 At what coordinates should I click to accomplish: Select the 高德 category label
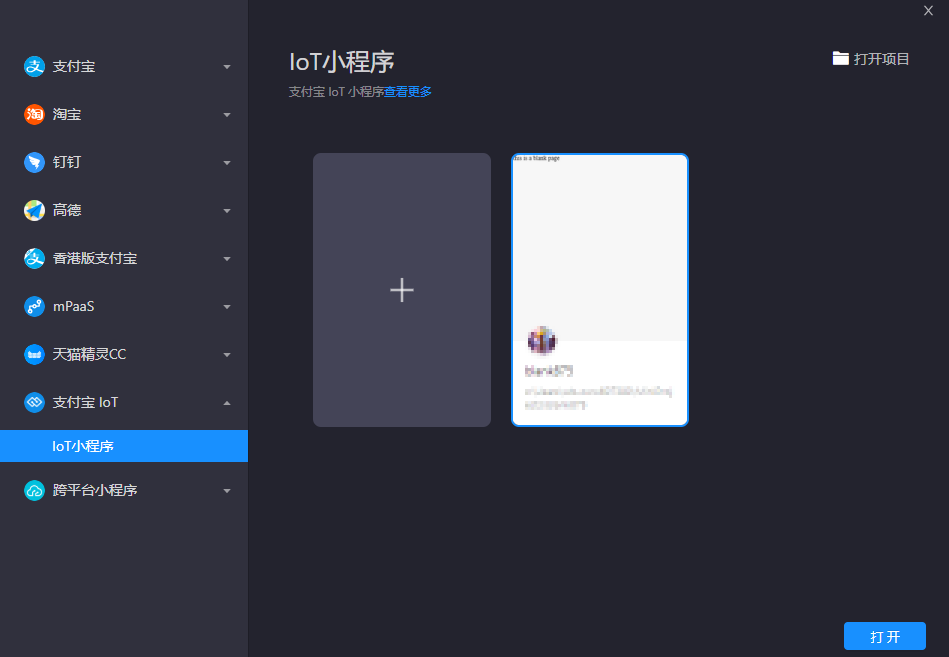67,211
